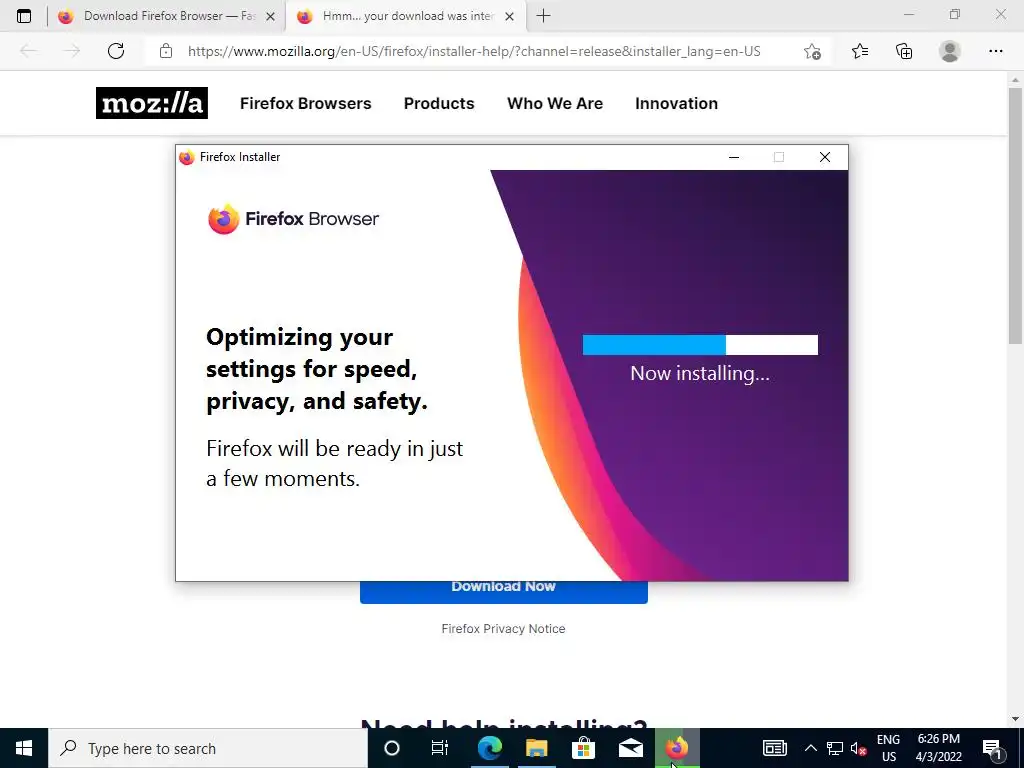Open the Innovation menu

pyautogui.click(x=677, y=103)
